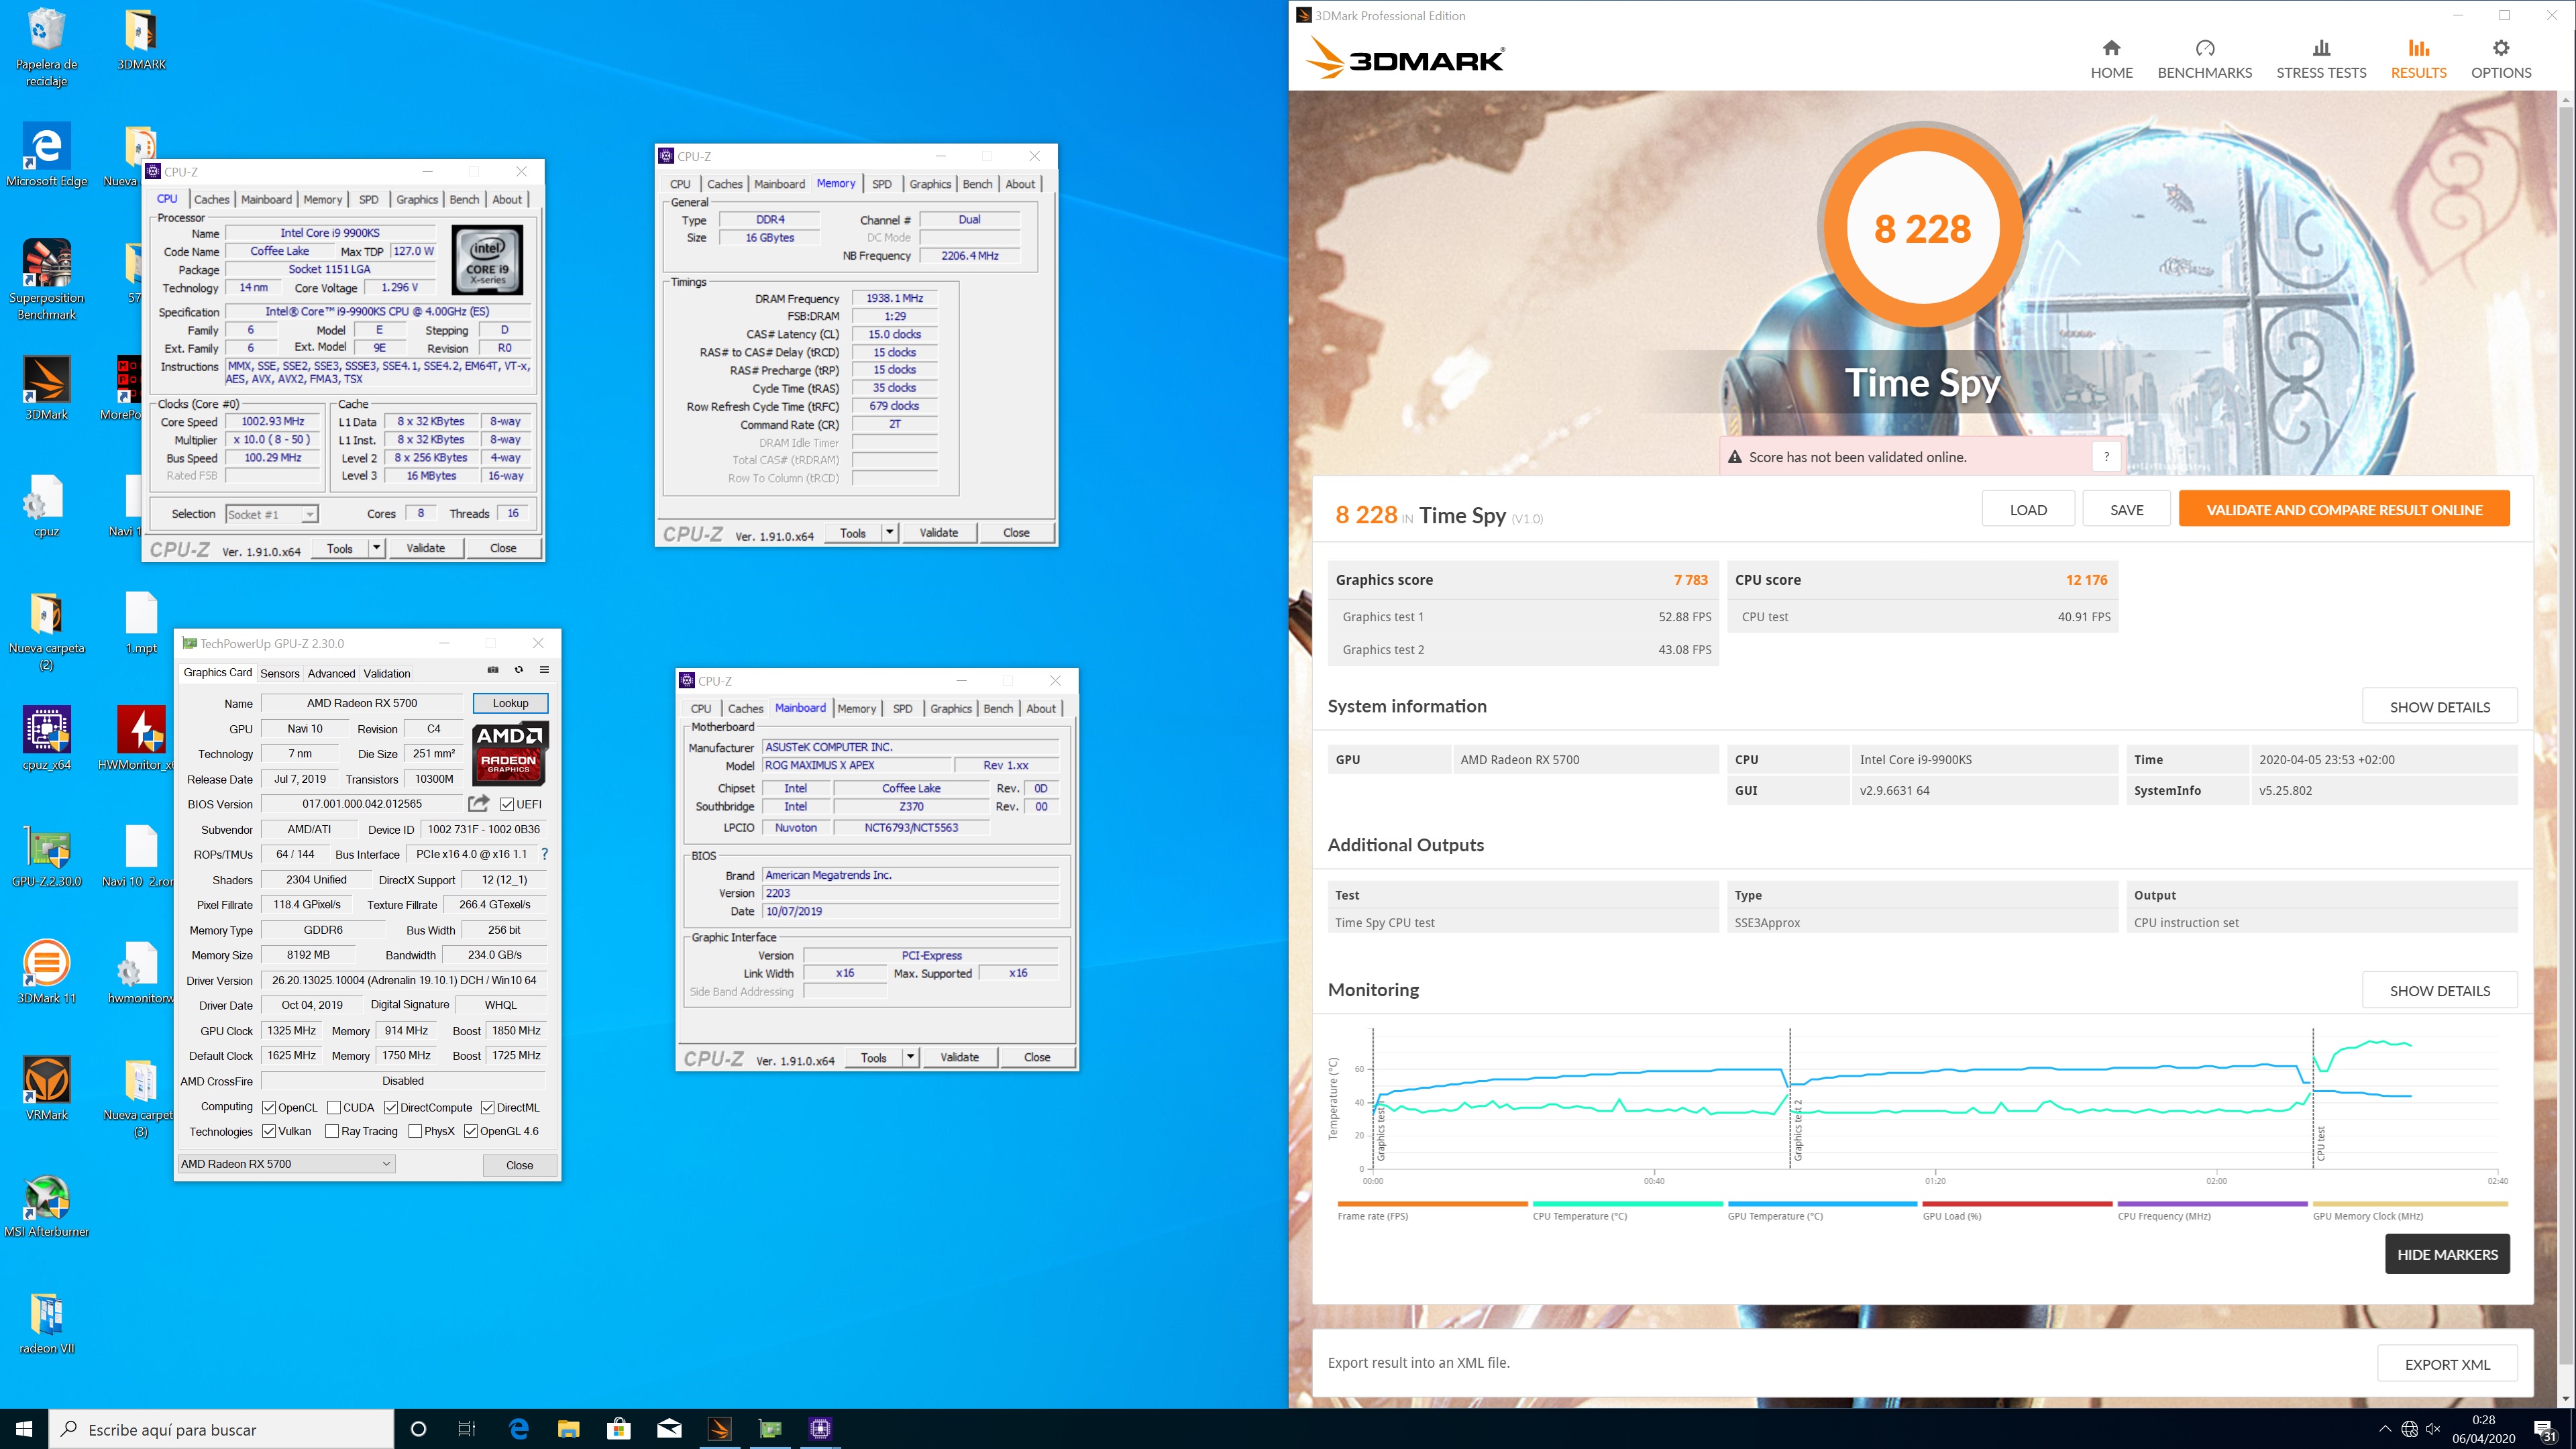Image resolution: width=2576 pixels, height=1449 pixels.
Task: Click VALIDATE AND COMPARE RESULT ONLINE
Action: pos(2344,509)
